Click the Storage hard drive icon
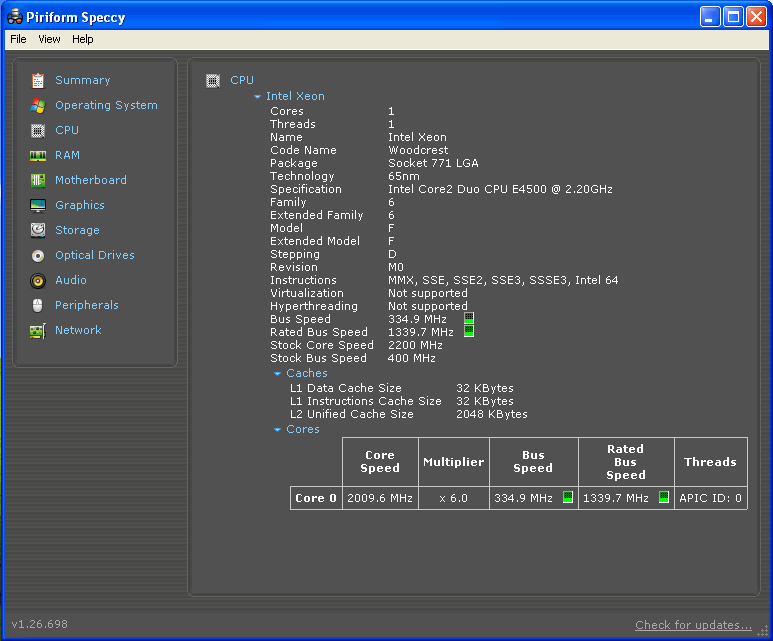 pyautogui.click(x=38, y=230)
